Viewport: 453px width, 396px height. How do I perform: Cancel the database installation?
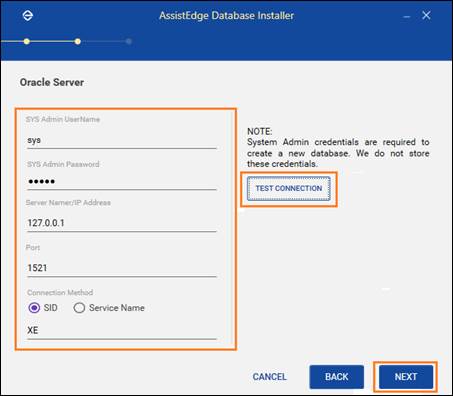(269, 377)
